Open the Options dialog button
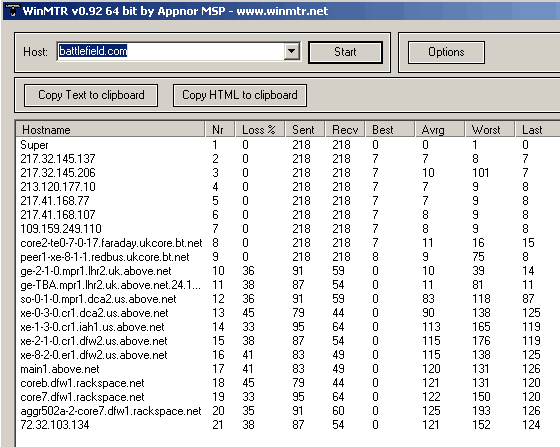 446,52
